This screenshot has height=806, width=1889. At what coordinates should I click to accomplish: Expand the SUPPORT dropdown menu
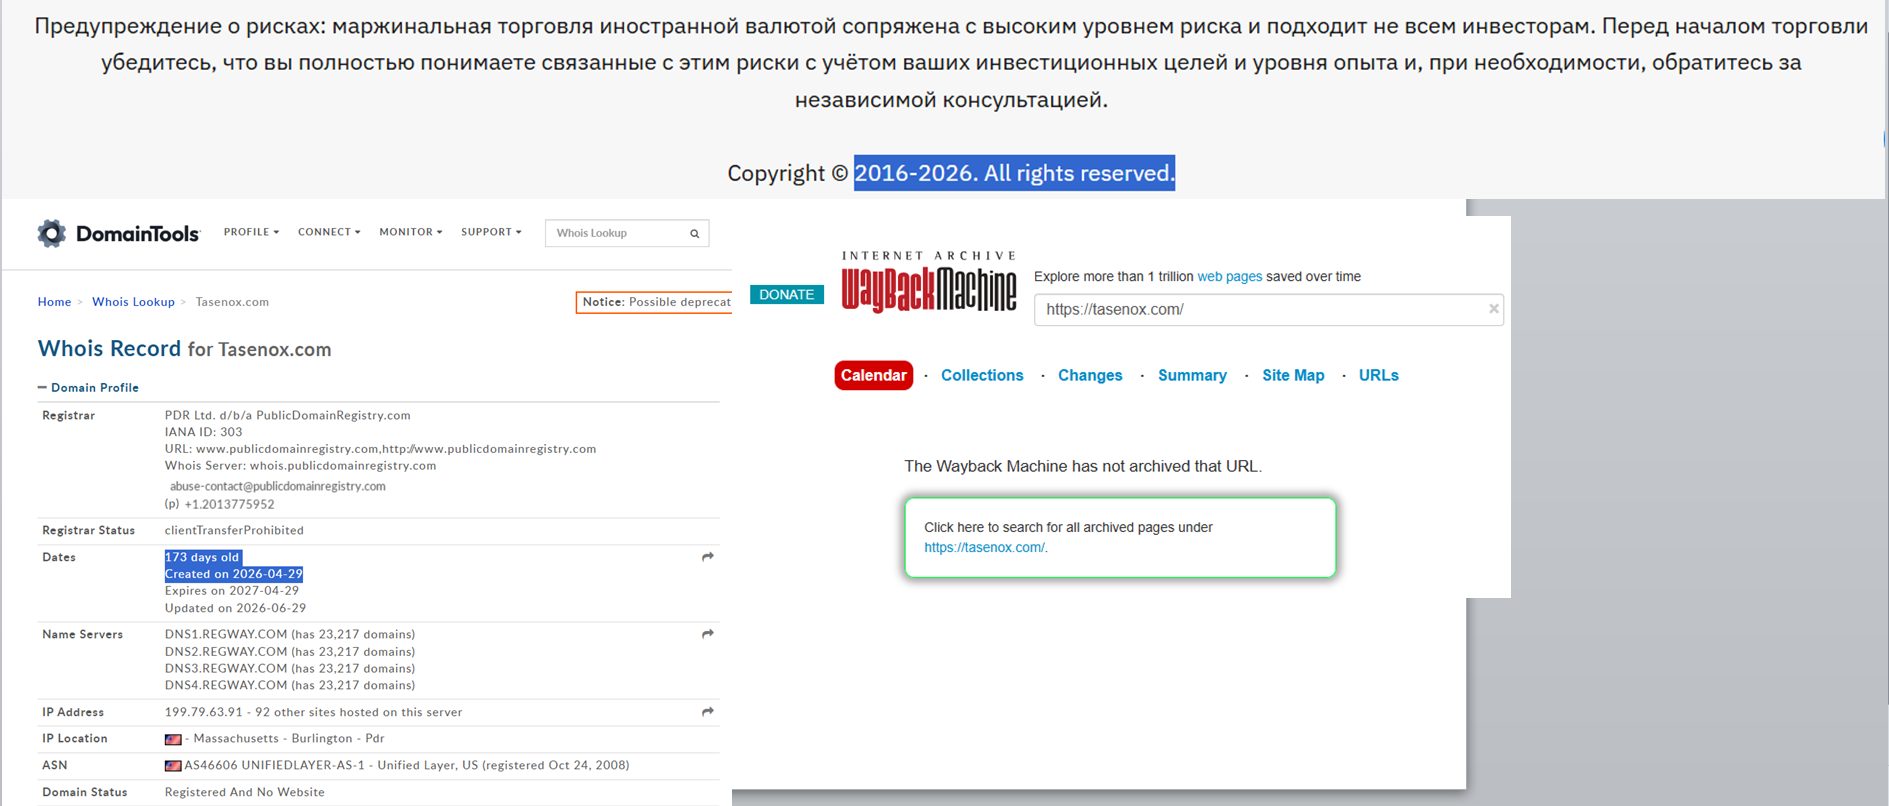[x=491, y=232]
